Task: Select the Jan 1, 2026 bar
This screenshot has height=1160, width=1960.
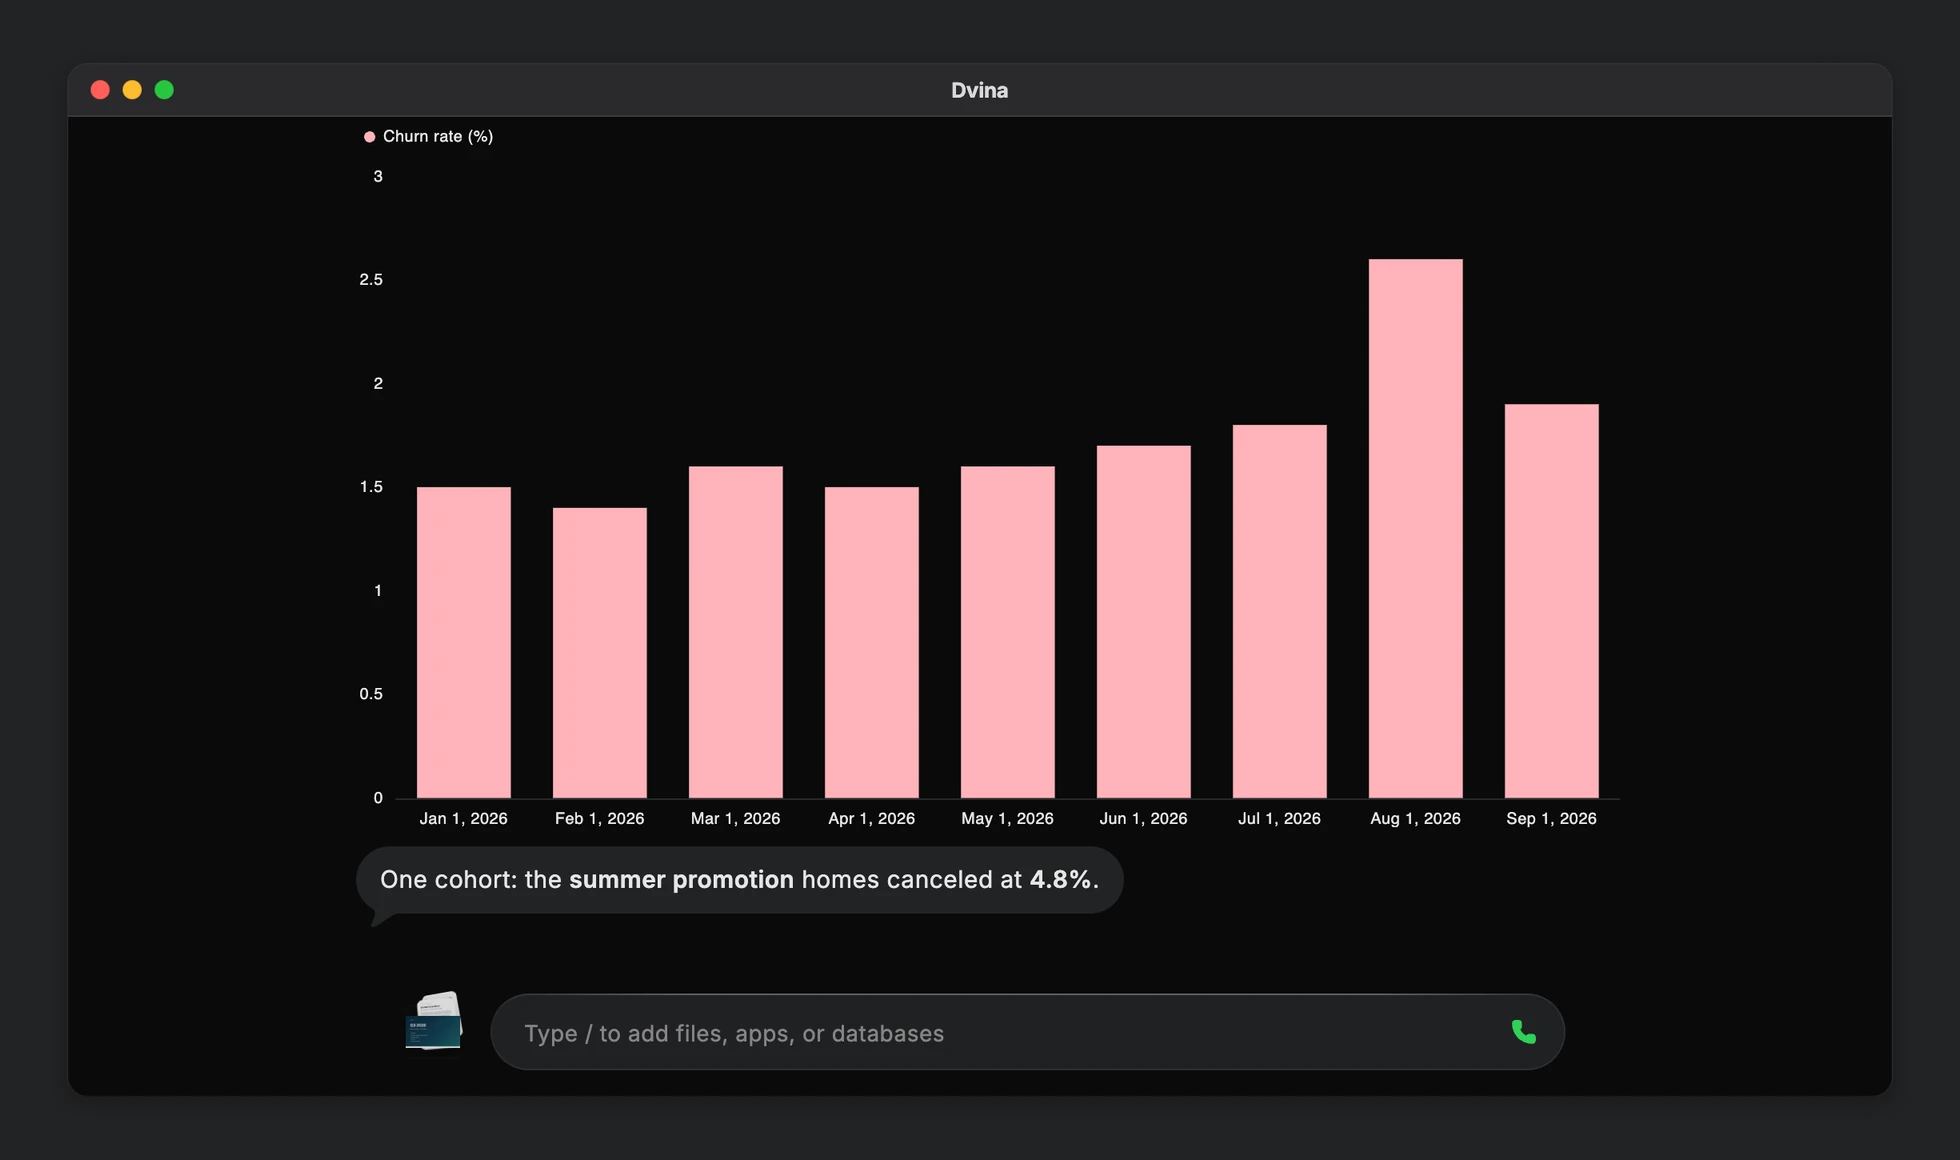Action: pos(464,642)
